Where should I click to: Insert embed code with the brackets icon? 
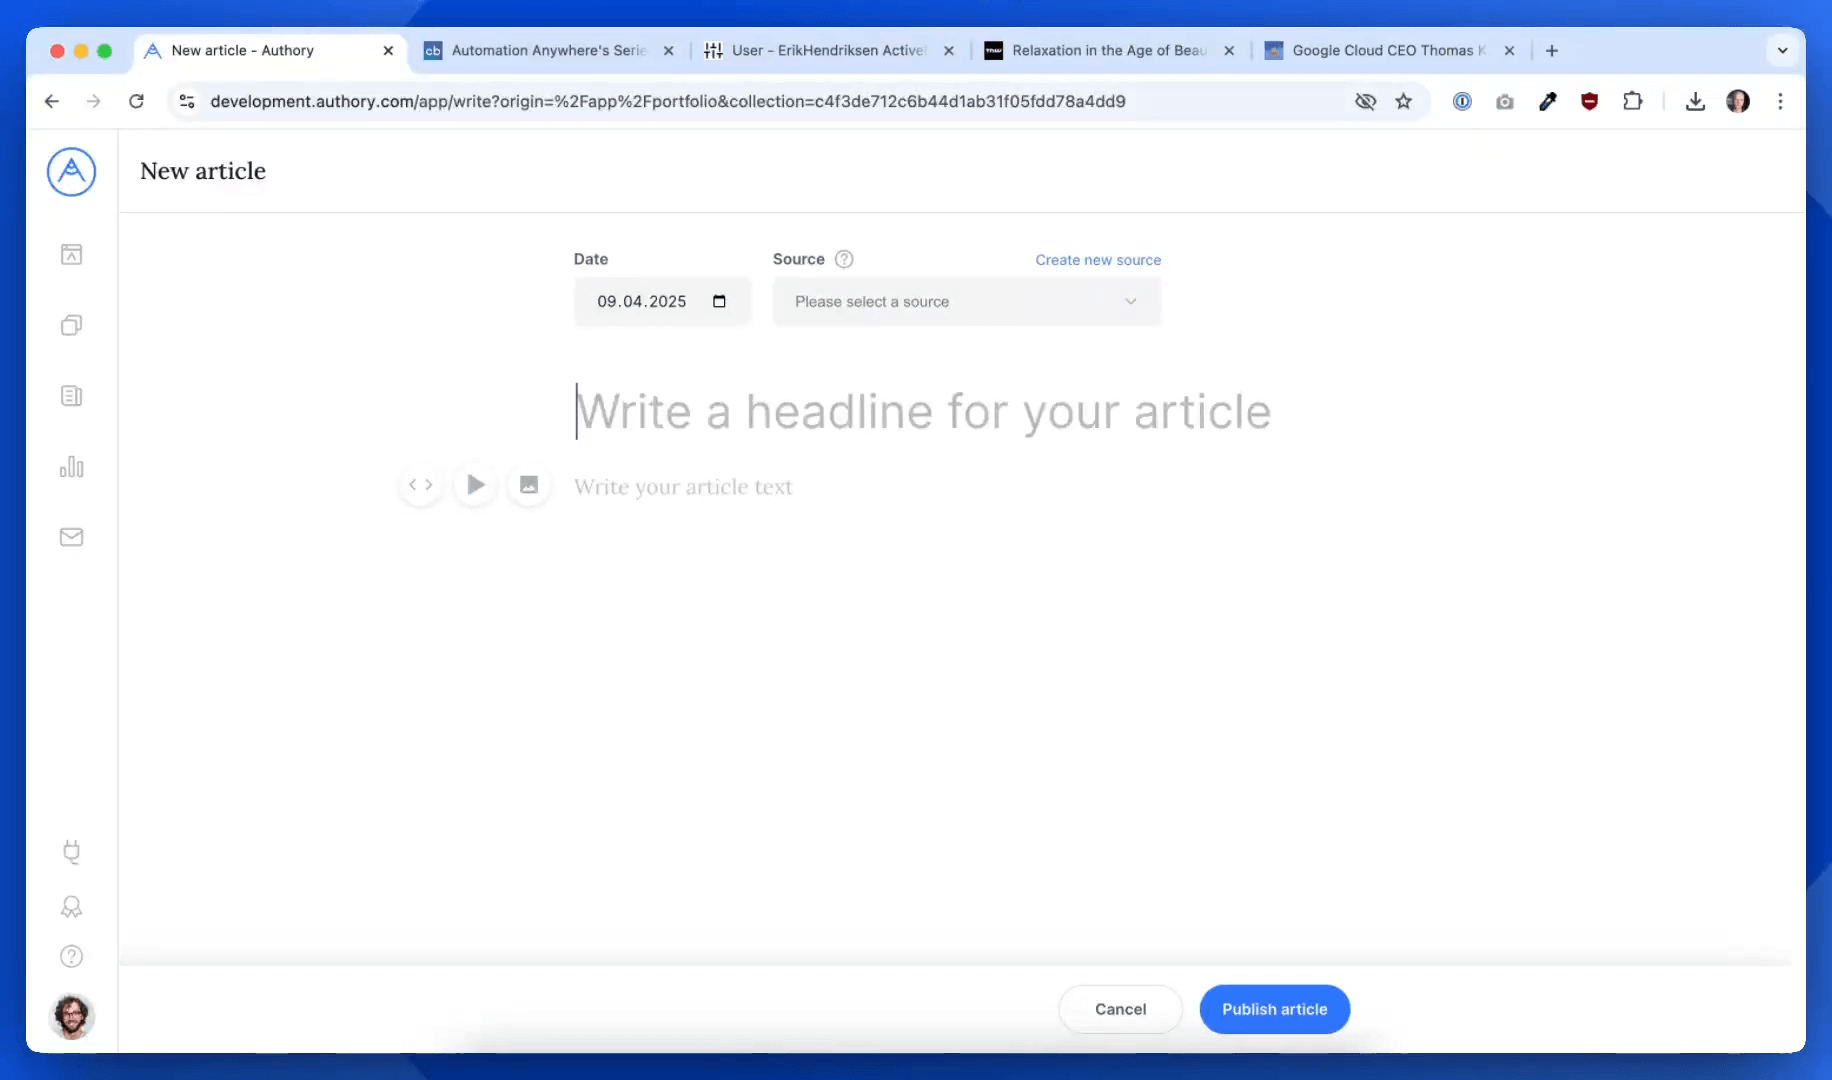coord(421,485)
